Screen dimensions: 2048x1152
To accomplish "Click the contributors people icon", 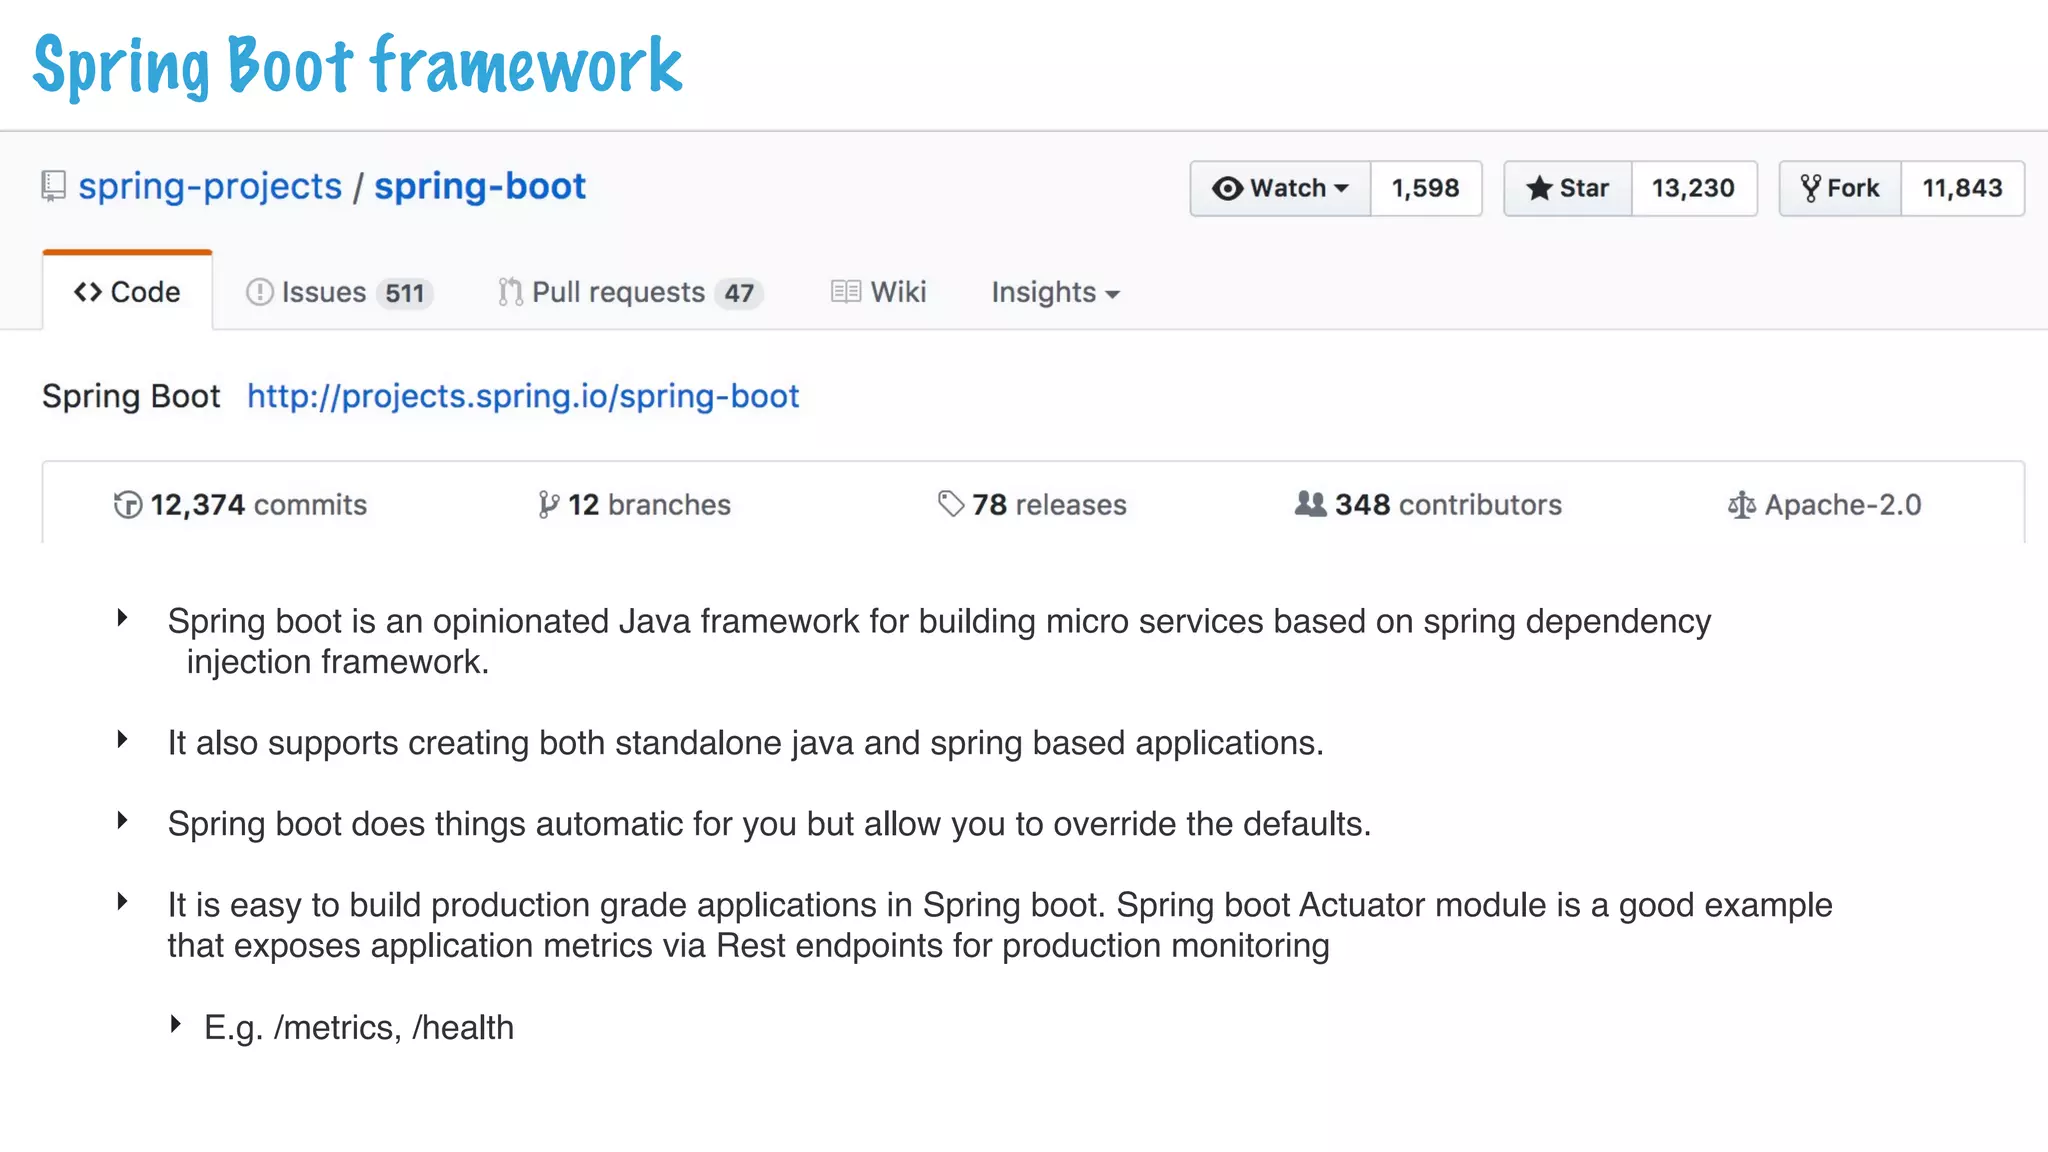I will (x=1310, y=504).
